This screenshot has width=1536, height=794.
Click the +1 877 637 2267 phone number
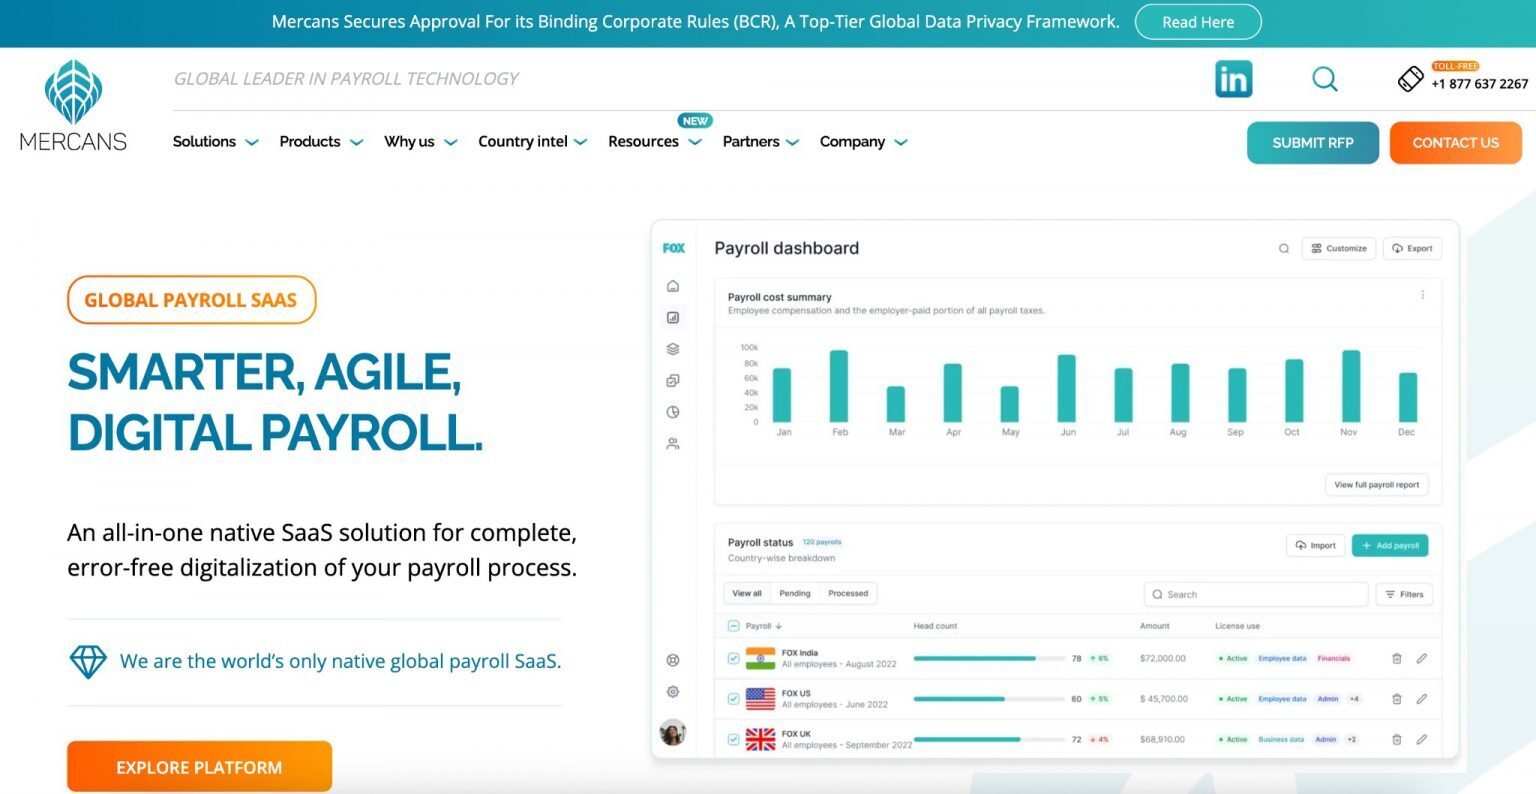pos(1480,84)
